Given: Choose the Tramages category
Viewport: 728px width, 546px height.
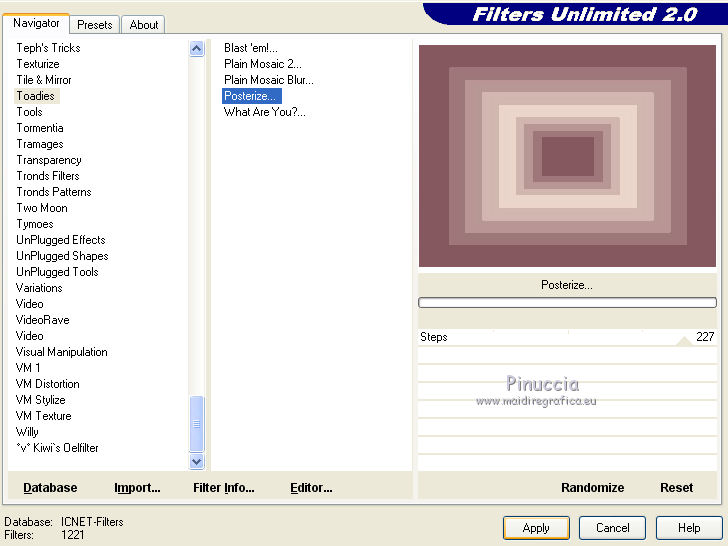Looking at the screenshot, I should pos(40,144).
